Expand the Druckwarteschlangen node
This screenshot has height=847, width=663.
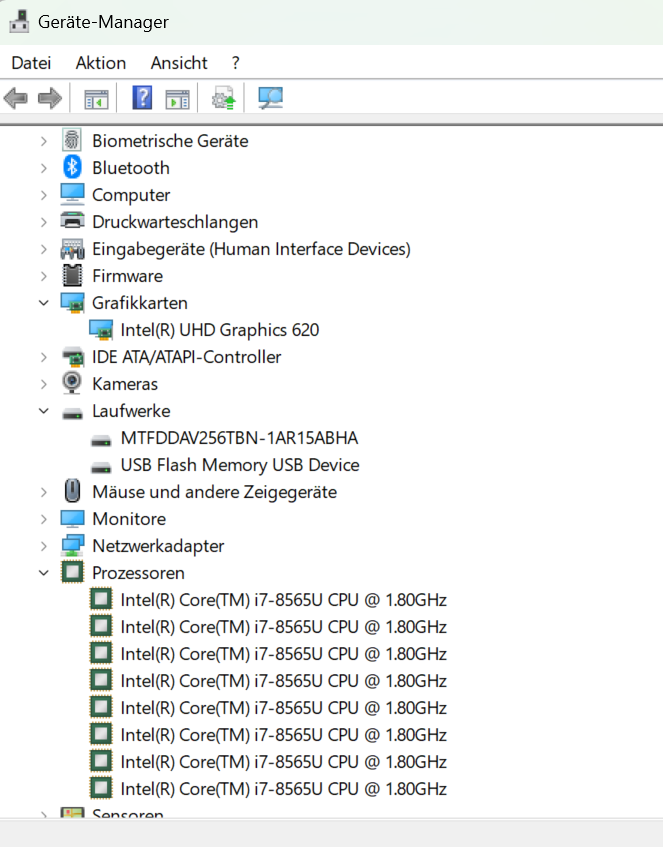pos(44,222)
